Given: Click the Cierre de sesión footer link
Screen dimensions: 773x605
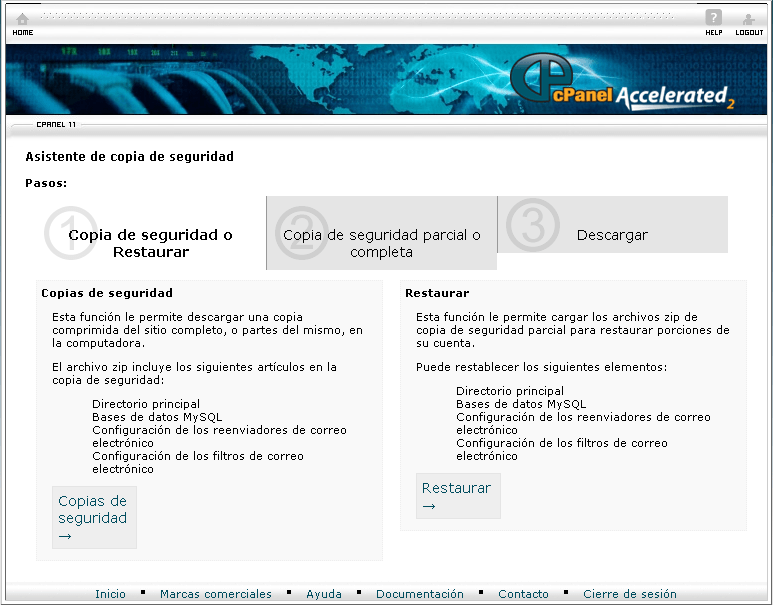Looking at the screenshot, I should 630,594.
